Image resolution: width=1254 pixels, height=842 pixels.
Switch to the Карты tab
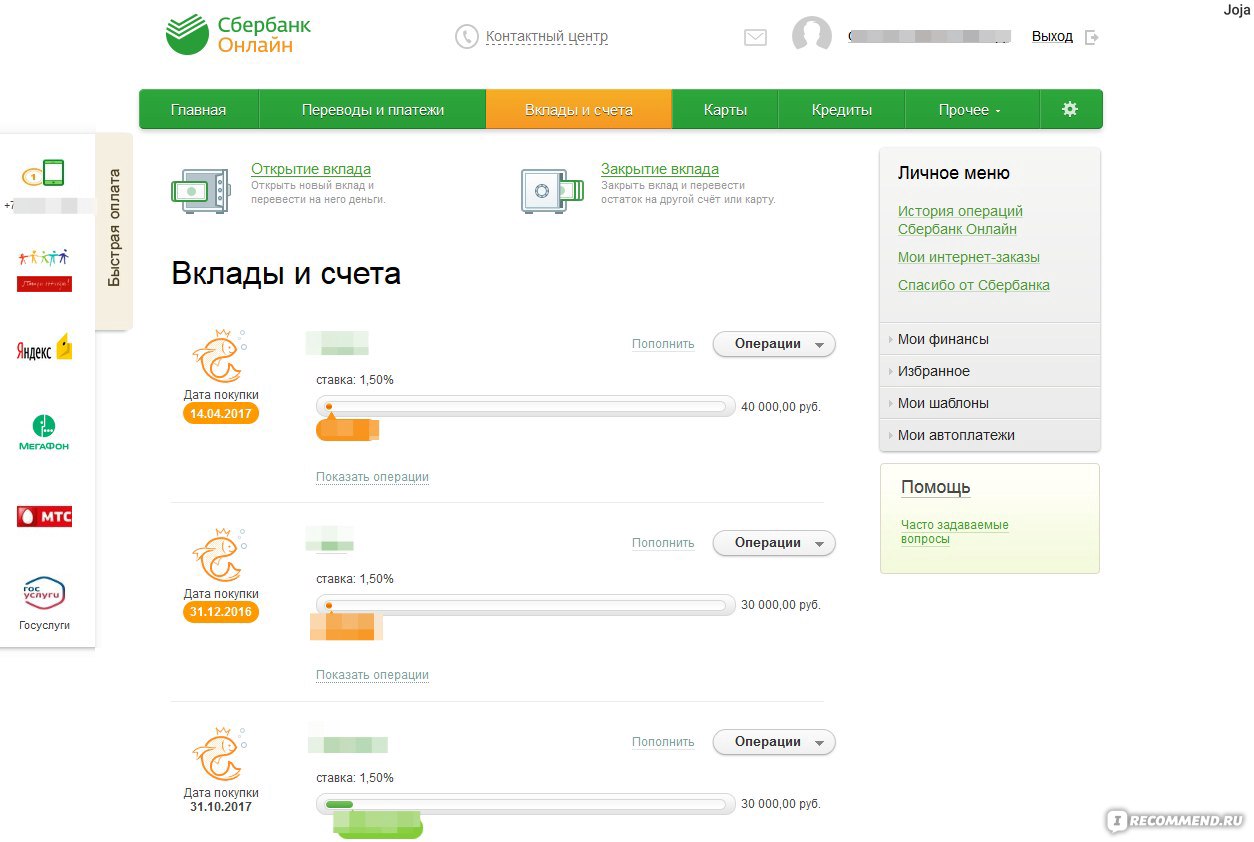pos(725,110)
